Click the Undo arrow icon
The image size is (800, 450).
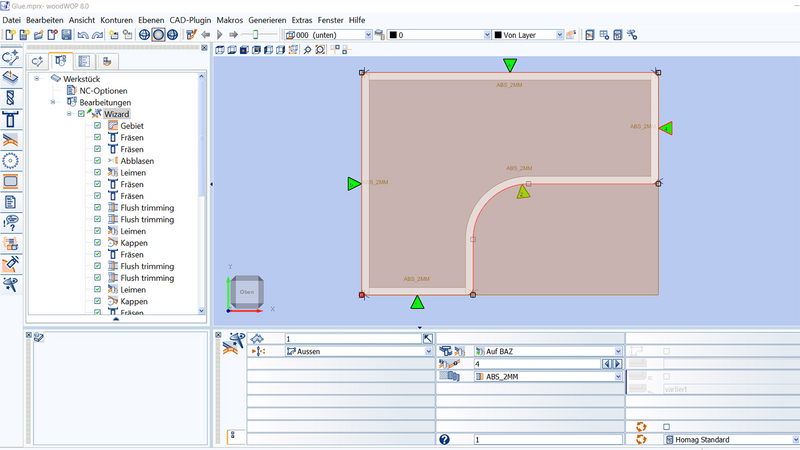click(83, 35)
